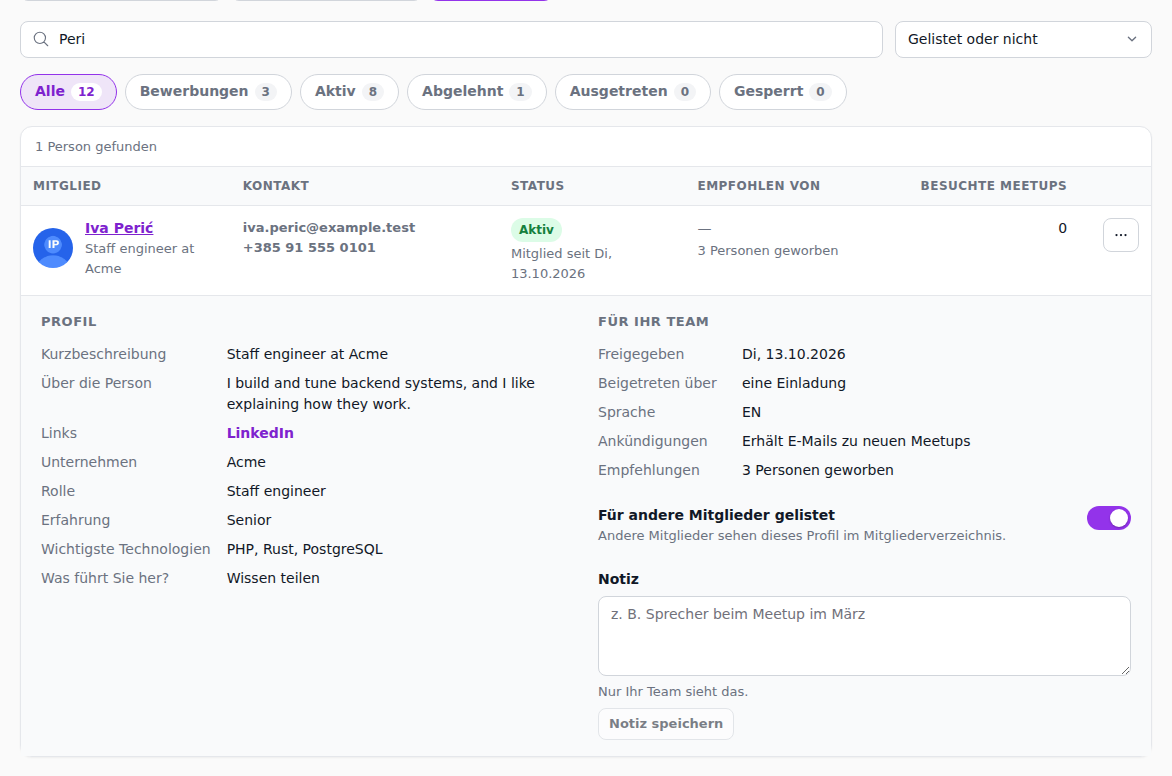
Task: Click the Notiz textarea resize handle
Action: point(1125,670)
